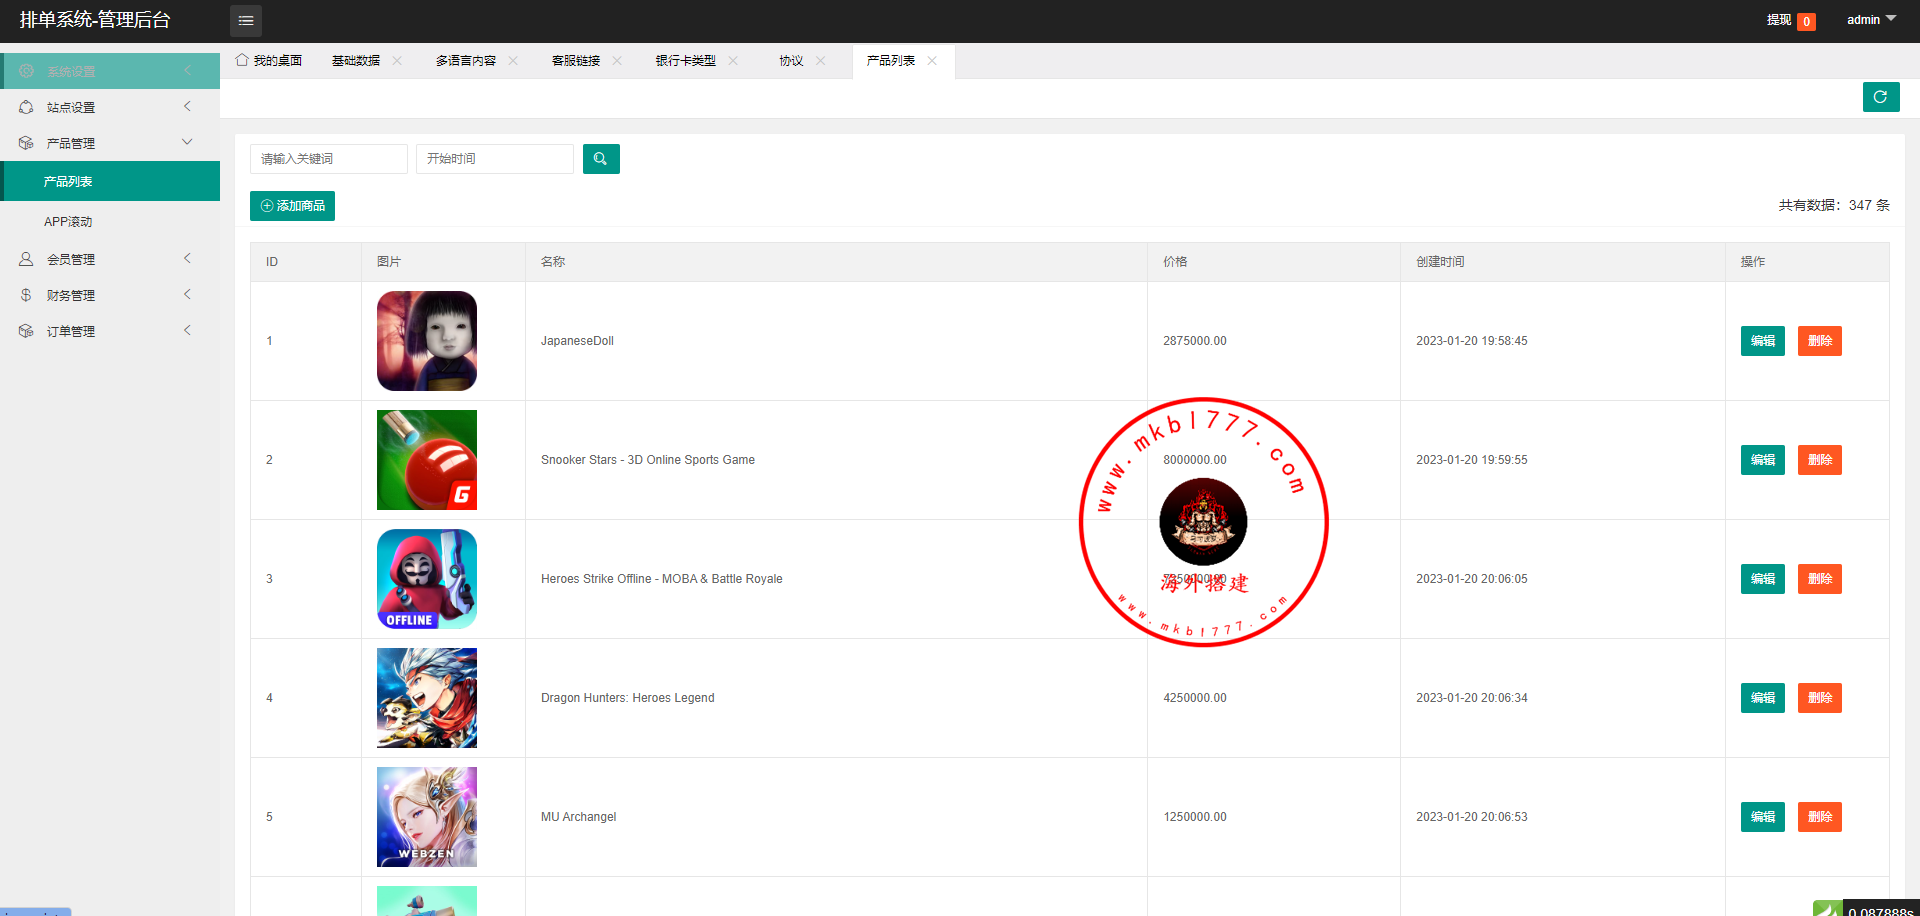Toggle the sidebar collapse hamburger icon
The image size is (1920, 916).
point(246,21)
